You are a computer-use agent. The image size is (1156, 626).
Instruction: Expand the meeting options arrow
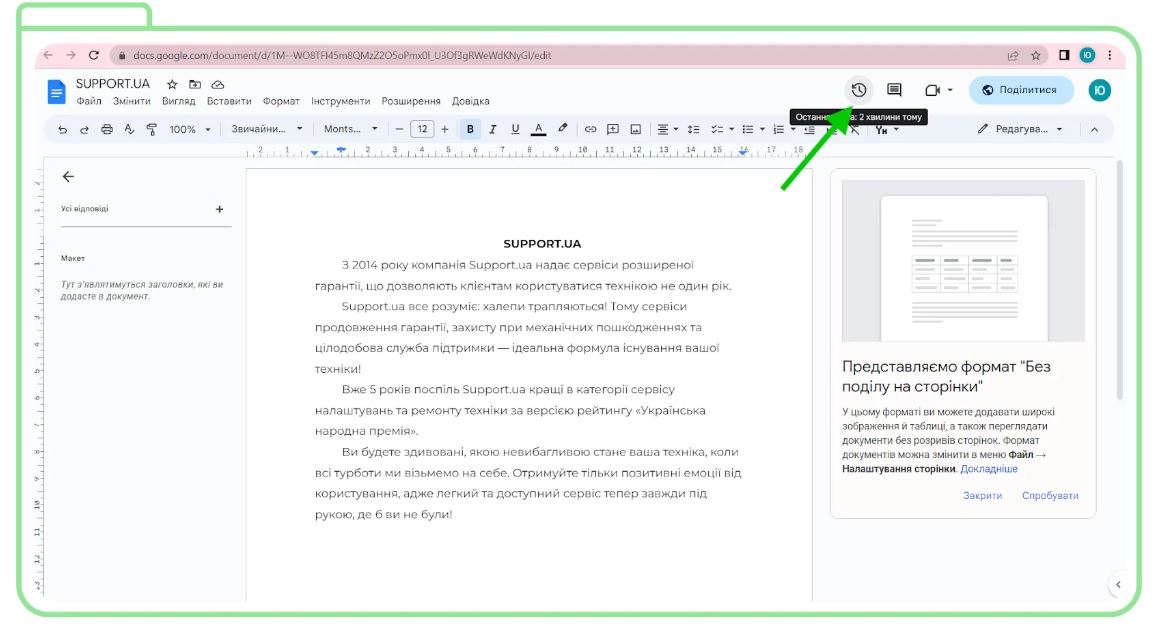tap(950, 90)
